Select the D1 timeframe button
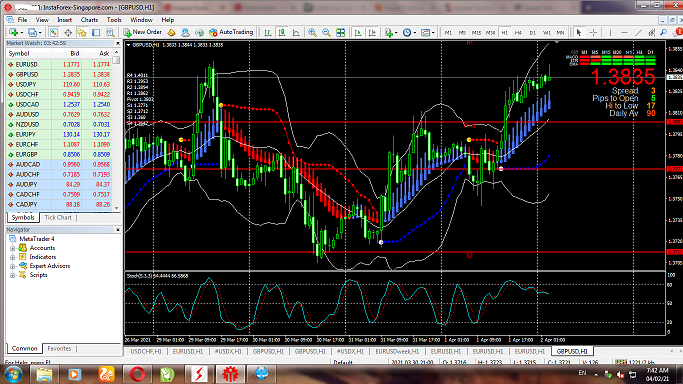683x384 pixels. click(532, 33)
